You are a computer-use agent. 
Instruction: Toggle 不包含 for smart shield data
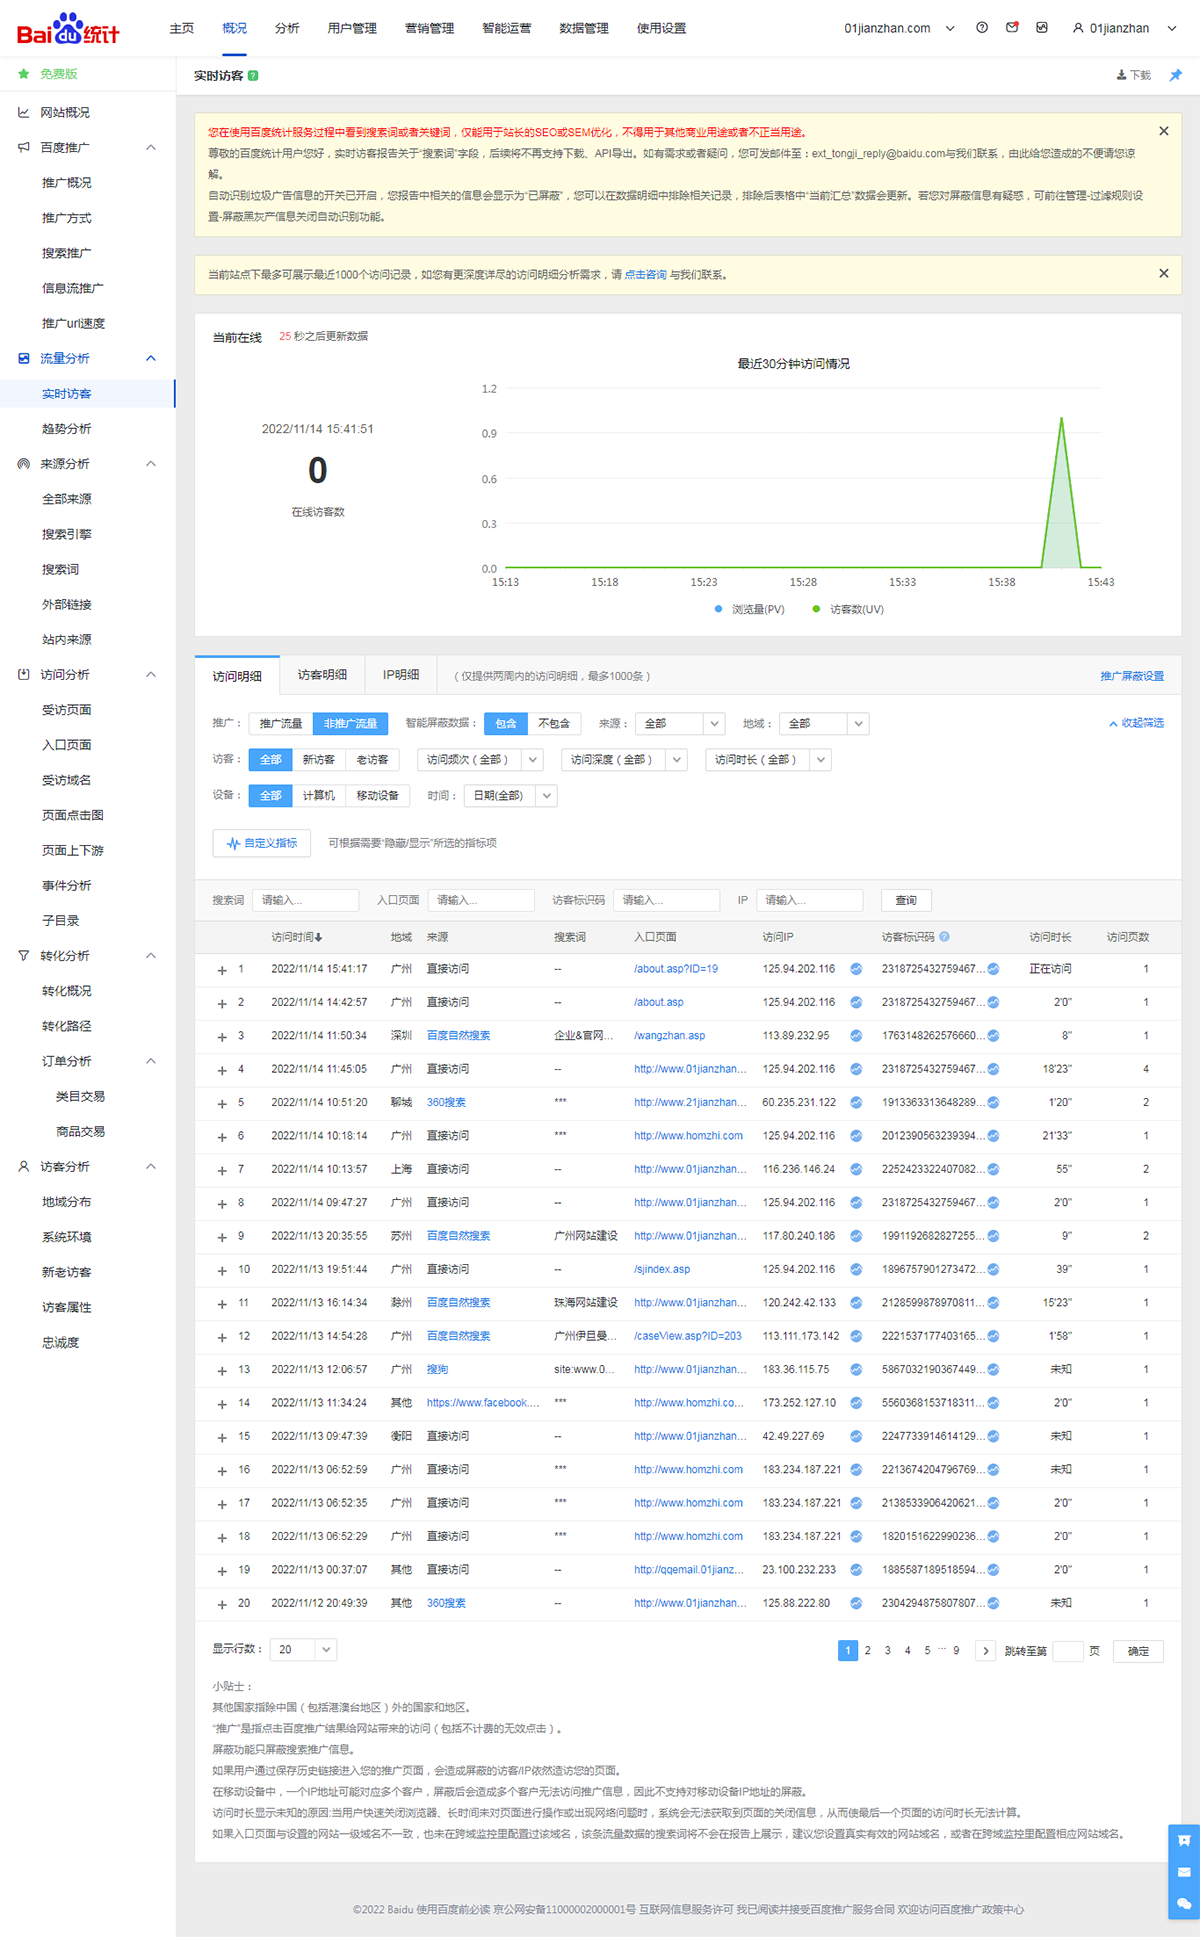point(553,724)
